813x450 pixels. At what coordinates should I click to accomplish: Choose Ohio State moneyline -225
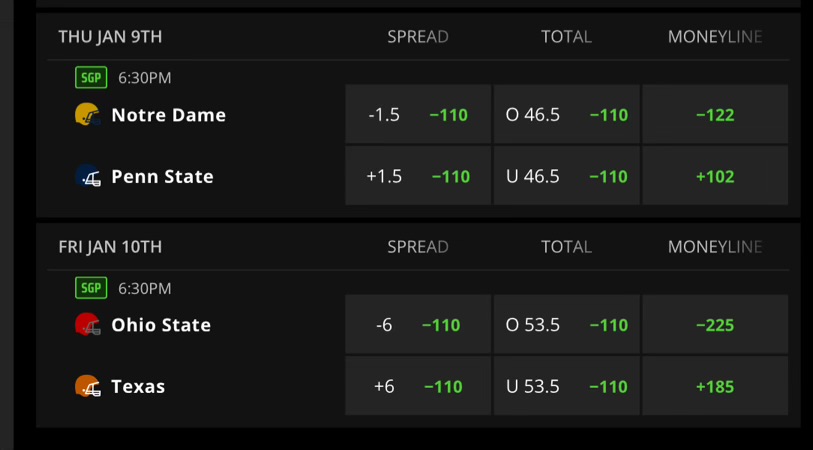[715, 325]
